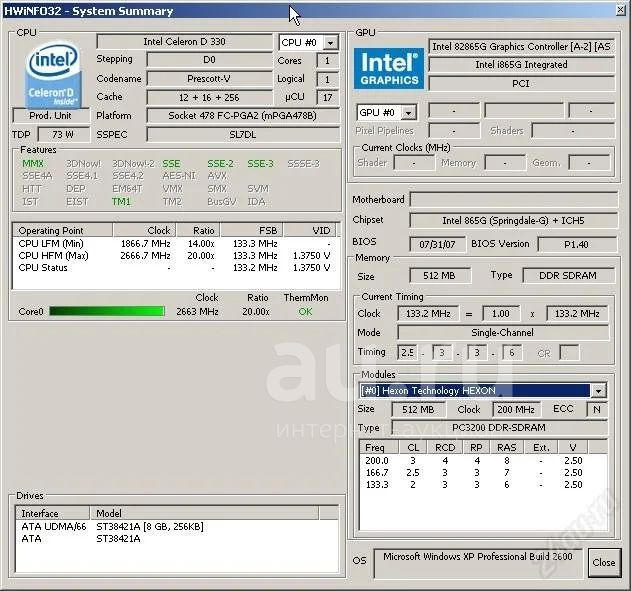Click the BIOS date 07/31/07
Screen dimensions: 631x591
pyautogui.click(x=437, y=244)
